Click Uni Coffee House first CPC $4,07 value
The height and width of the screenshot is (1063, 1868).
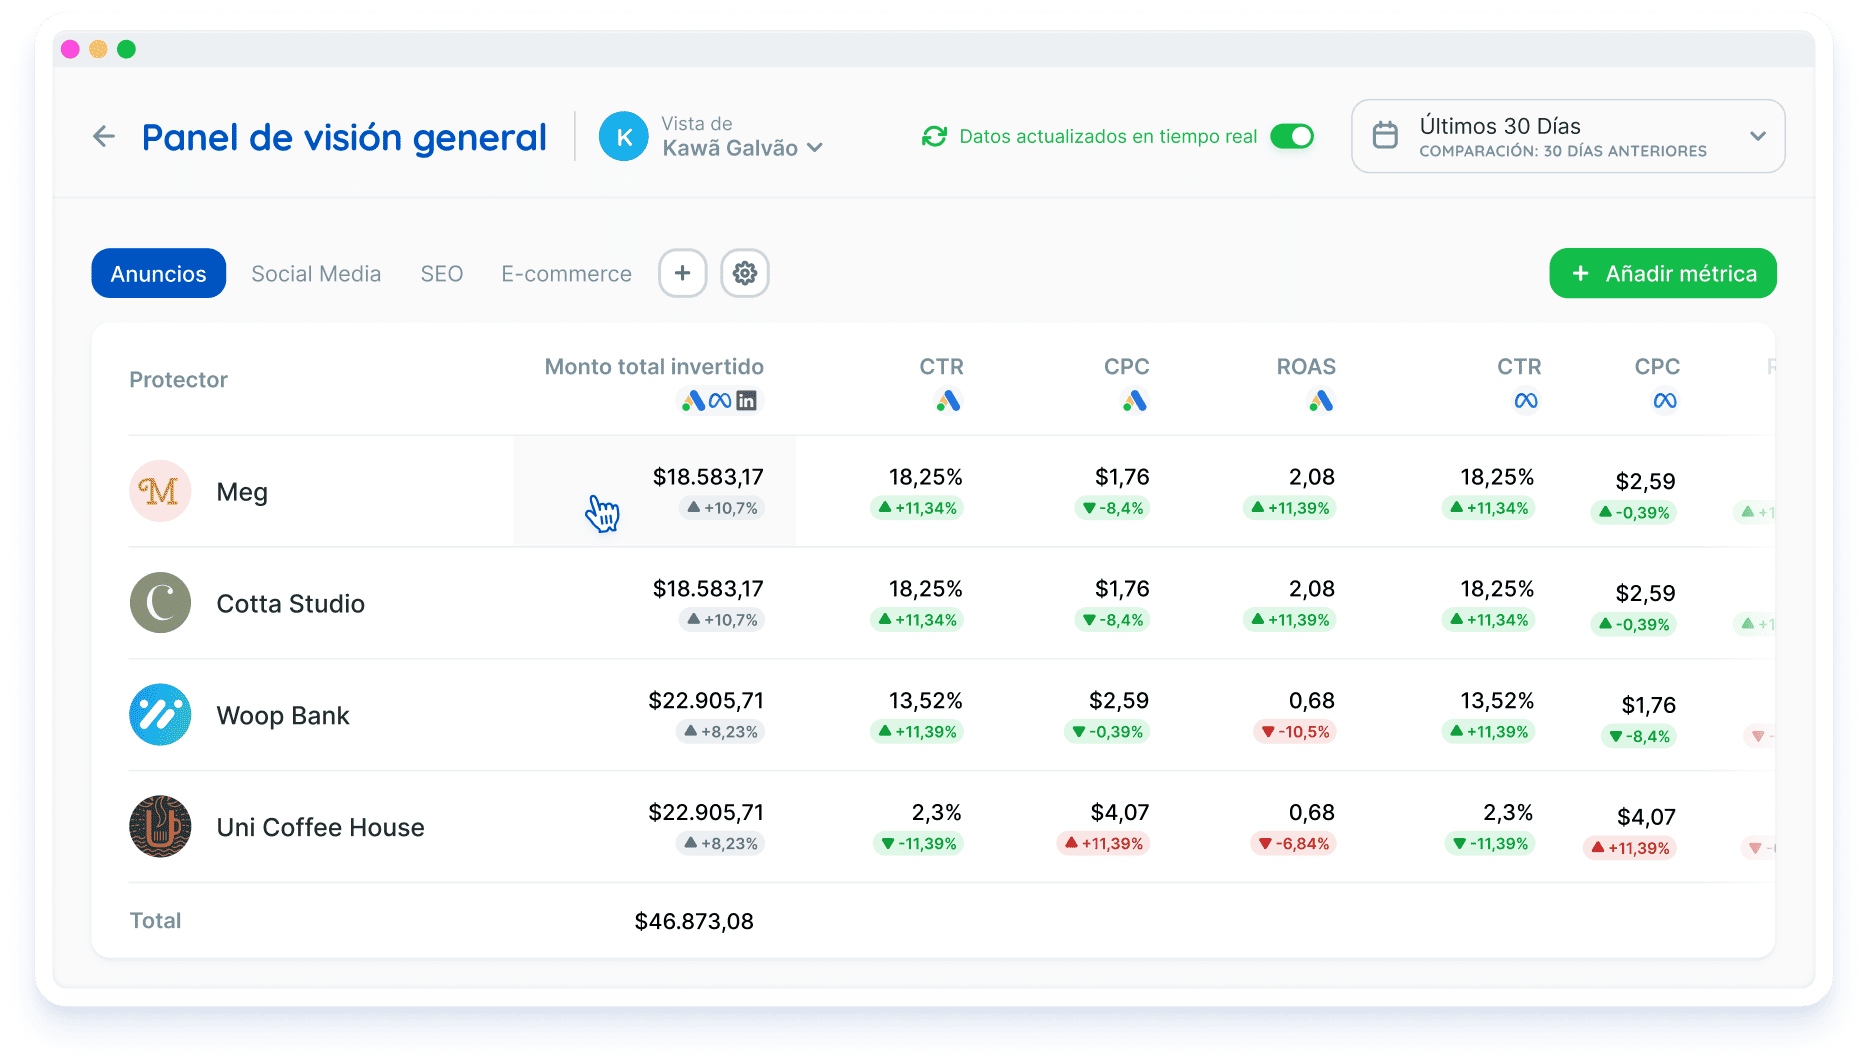pos(1120,813)
